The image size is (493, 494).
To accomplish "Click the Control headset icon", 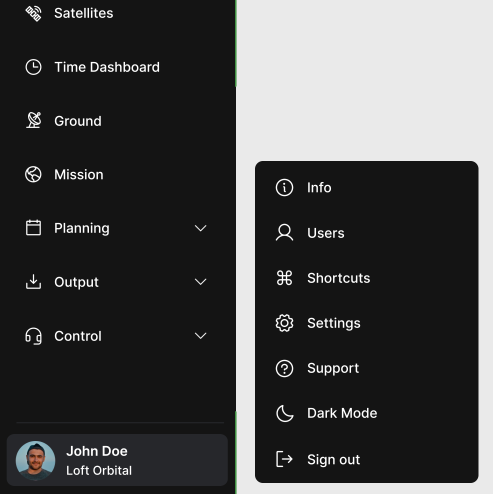I will pos(33,336).
